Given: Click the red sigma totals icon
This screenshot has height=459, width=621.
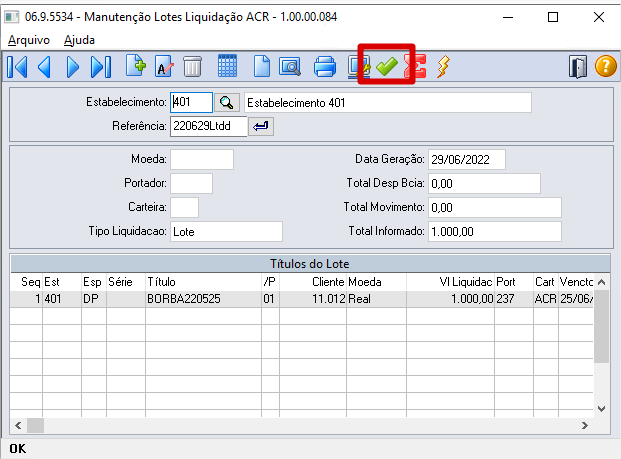Looking at the screenshot, I should click(x=415, y=66).
